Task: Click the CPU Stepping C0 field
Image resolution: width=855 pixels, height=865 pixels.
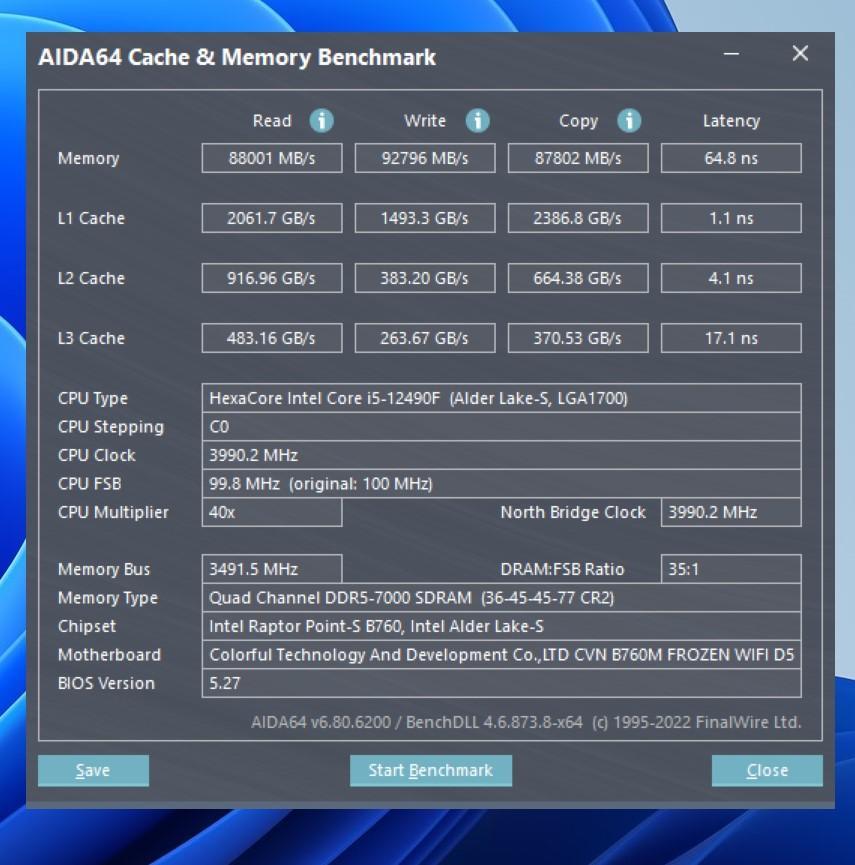Action: click(501, 427)
